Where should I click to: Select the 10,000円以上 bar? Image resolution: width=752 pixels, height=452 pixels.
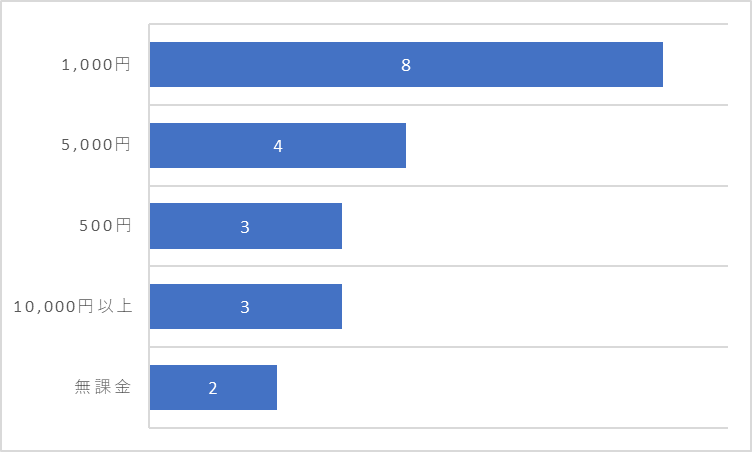(246, 307)
